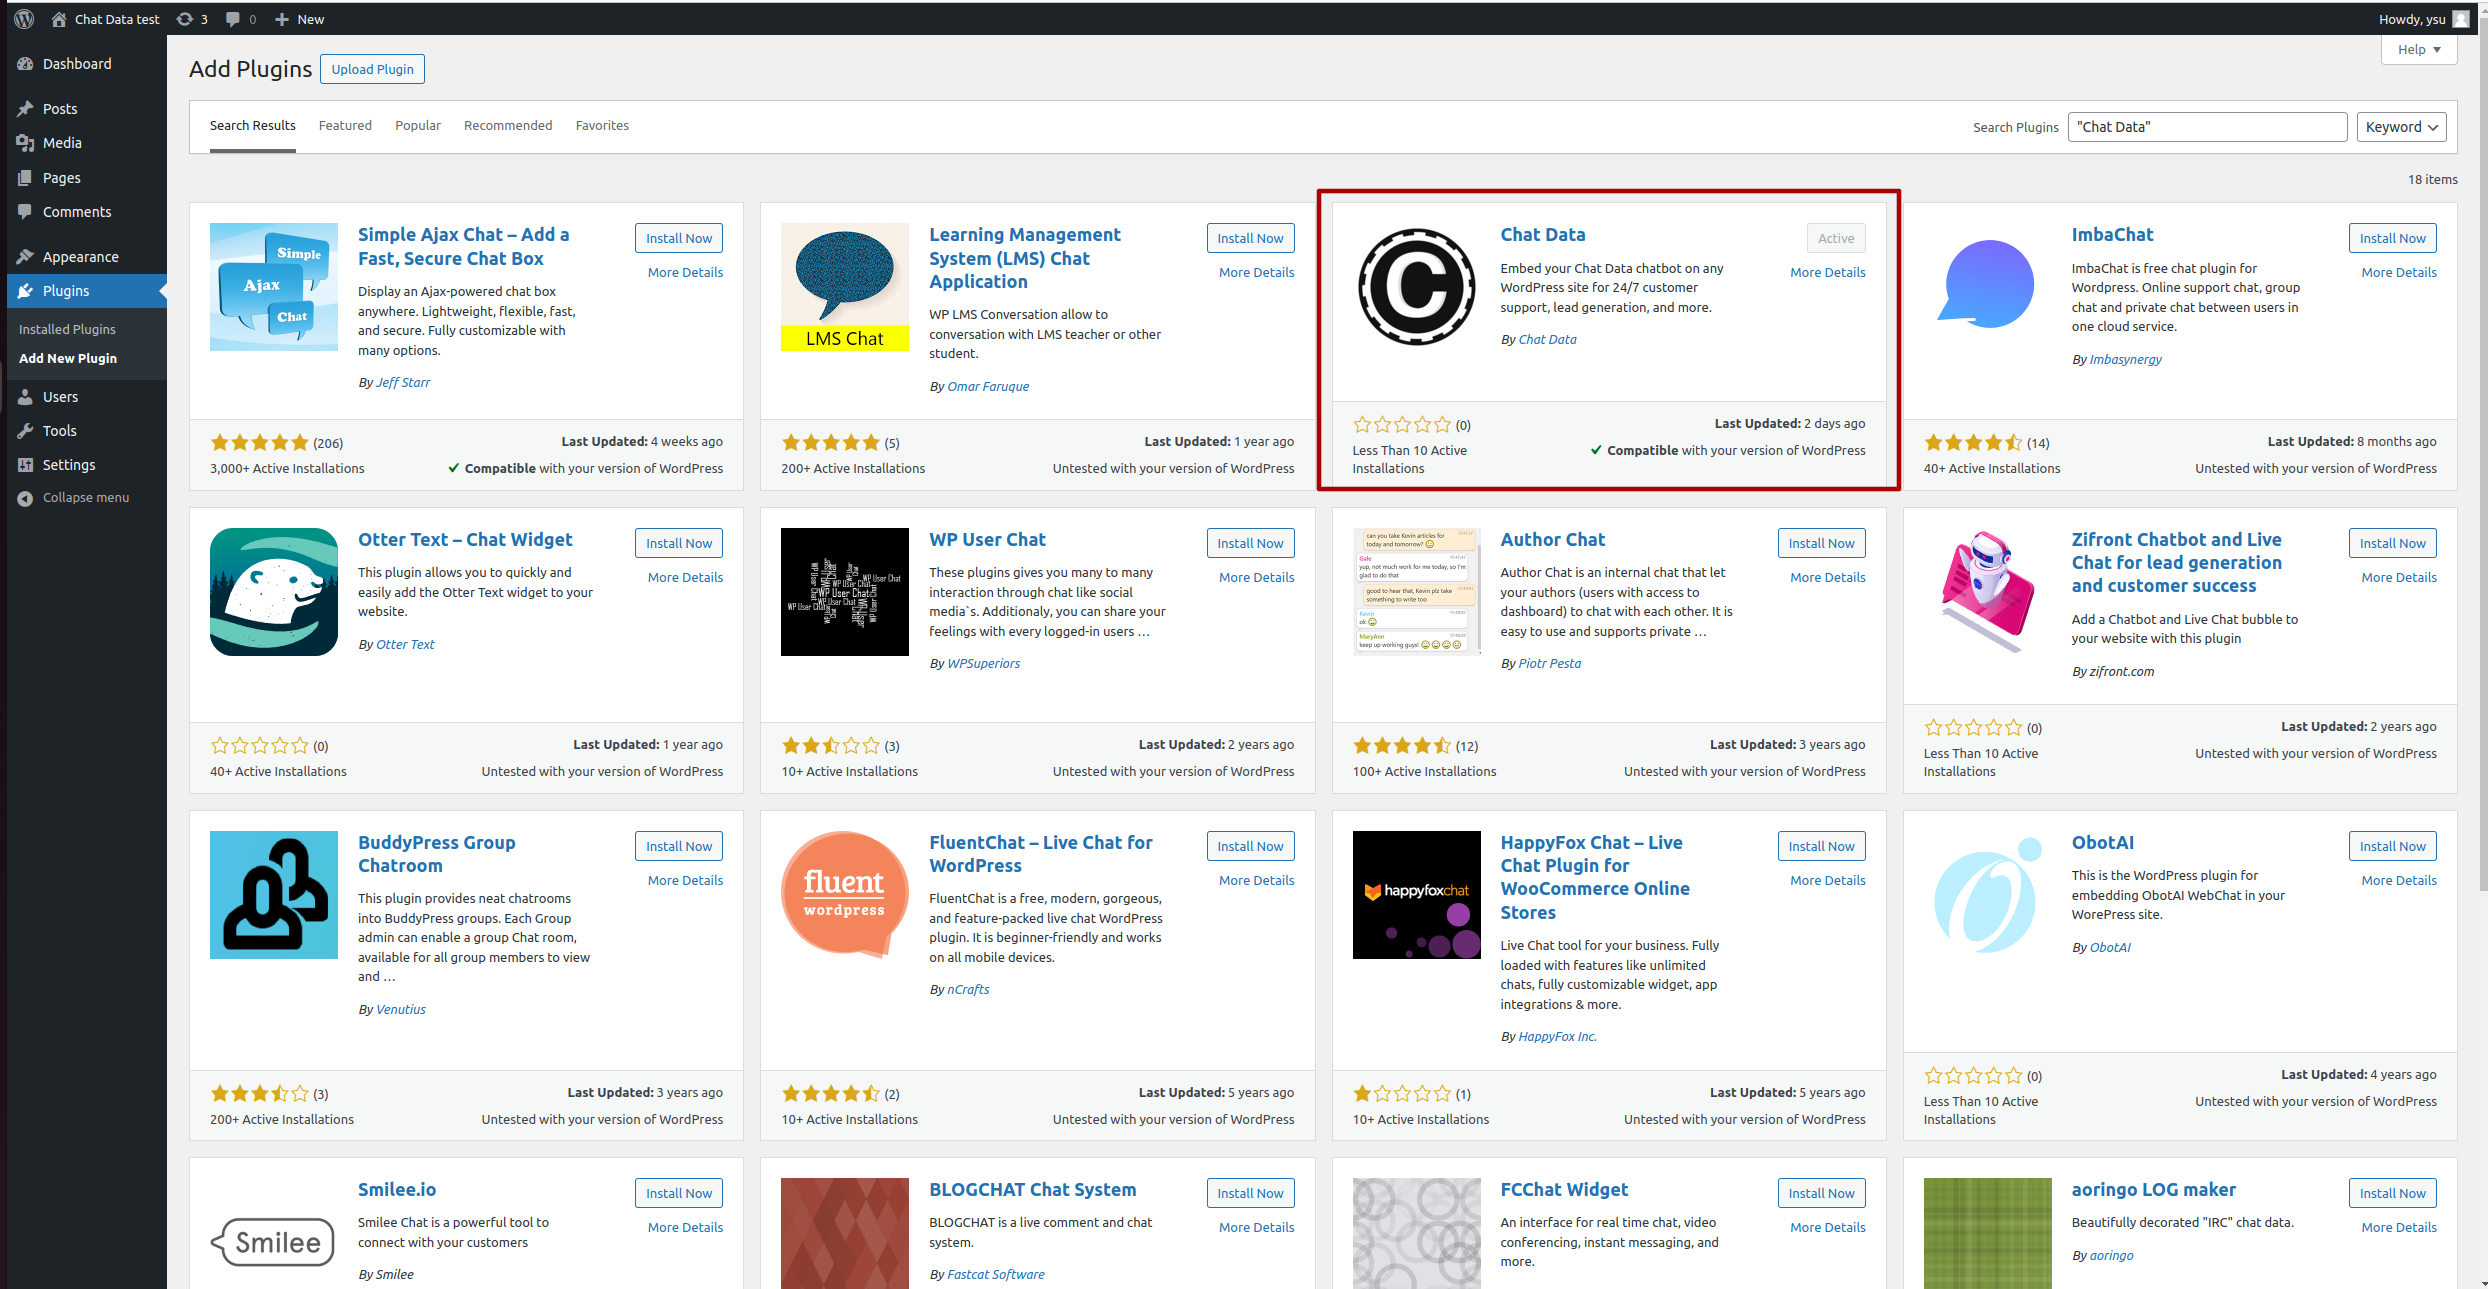This screenshot has height=1289, width=2488.
Task: Click the Appearance paintbrush icon
Action: coord(25,257)
